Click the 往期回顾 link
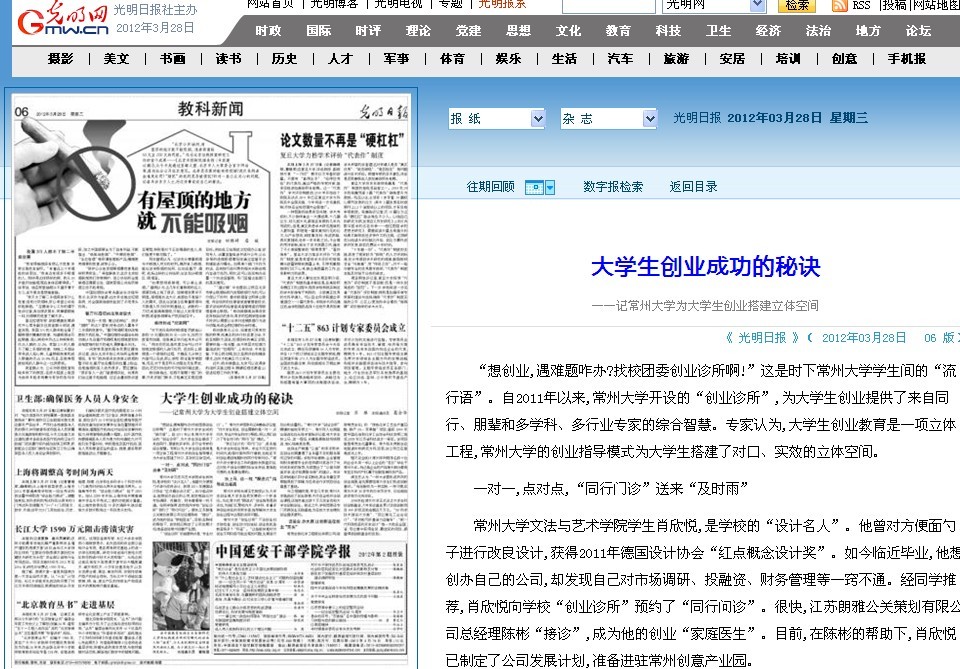960x669 pixels. 491,187
